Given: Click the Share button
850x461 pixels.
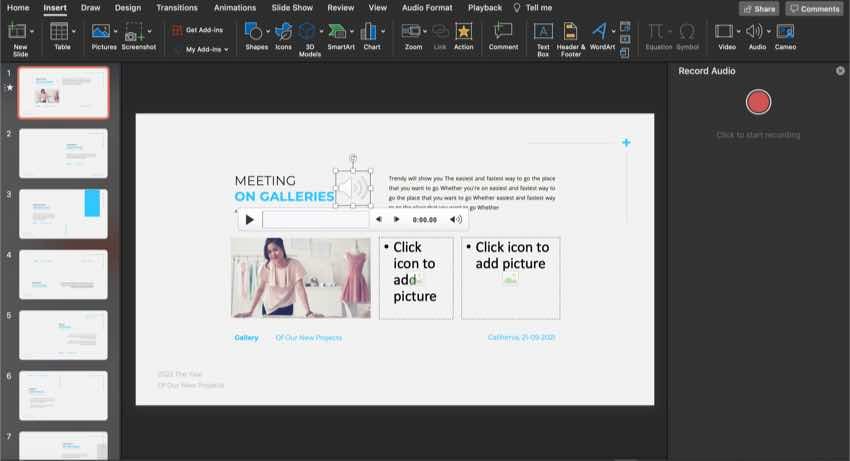Looking at the screenshot, I should pos(758,8).
